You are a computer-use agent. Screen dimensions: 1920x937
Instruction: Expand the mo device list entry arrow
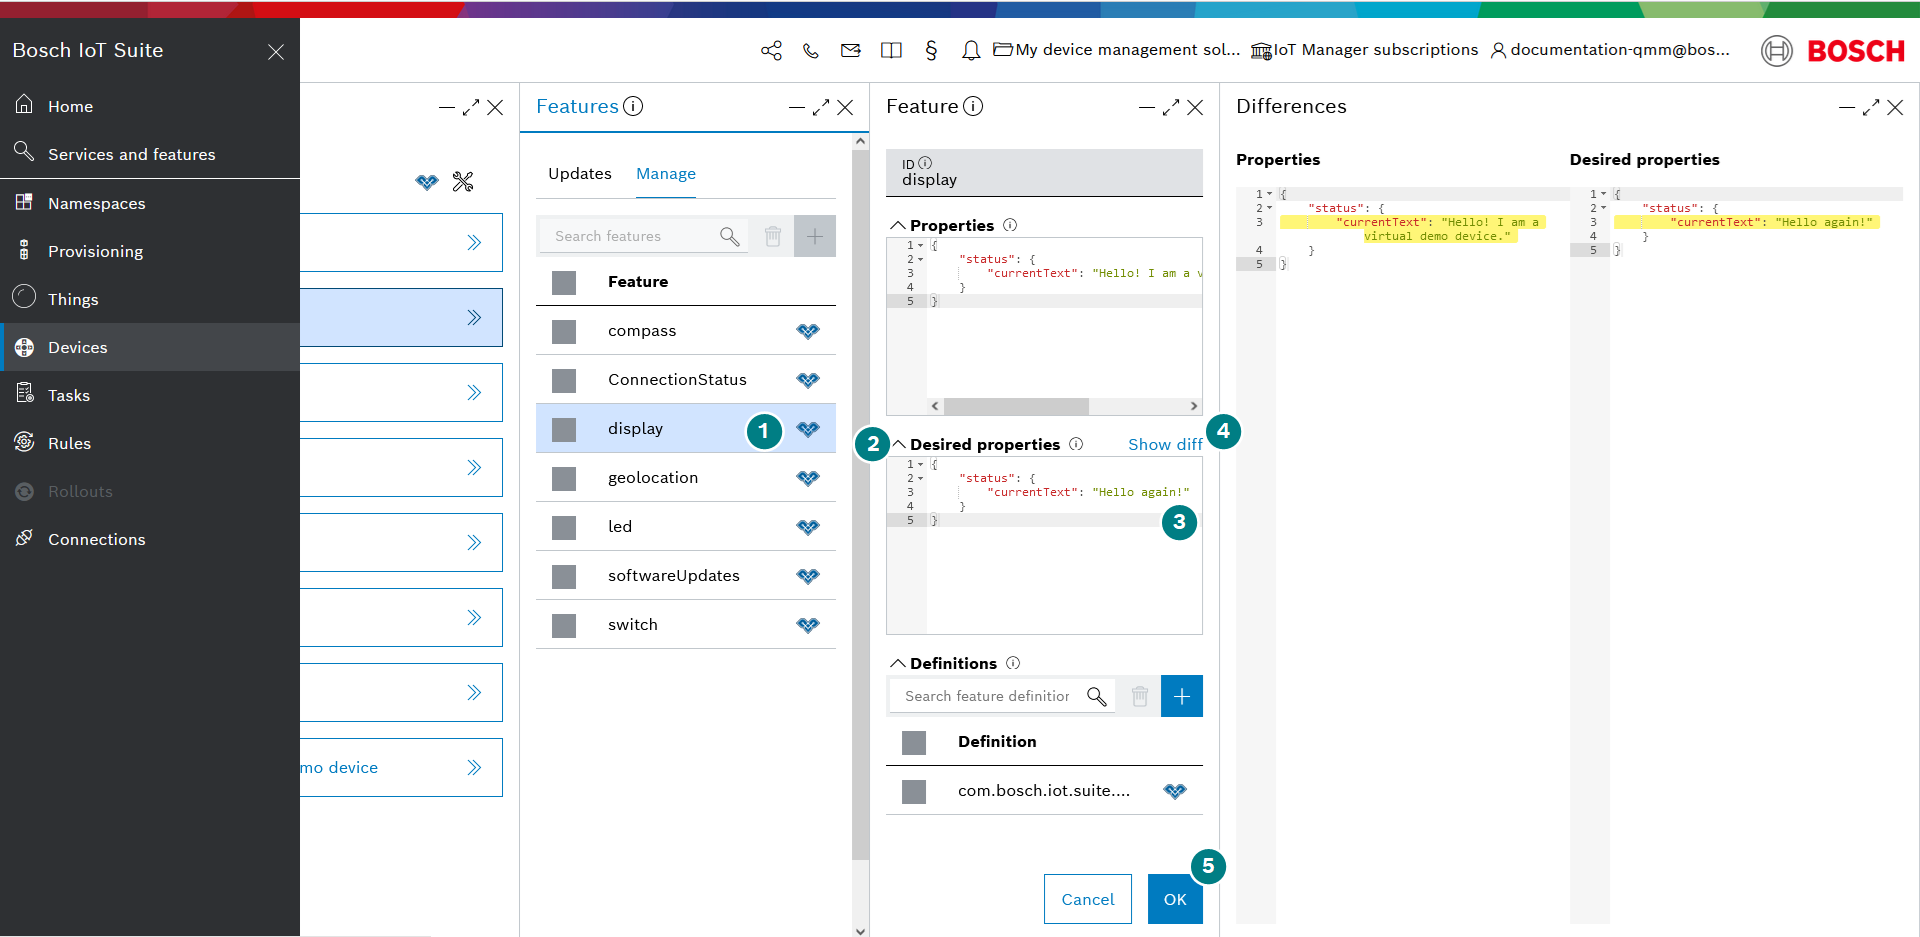pos(474,767)
